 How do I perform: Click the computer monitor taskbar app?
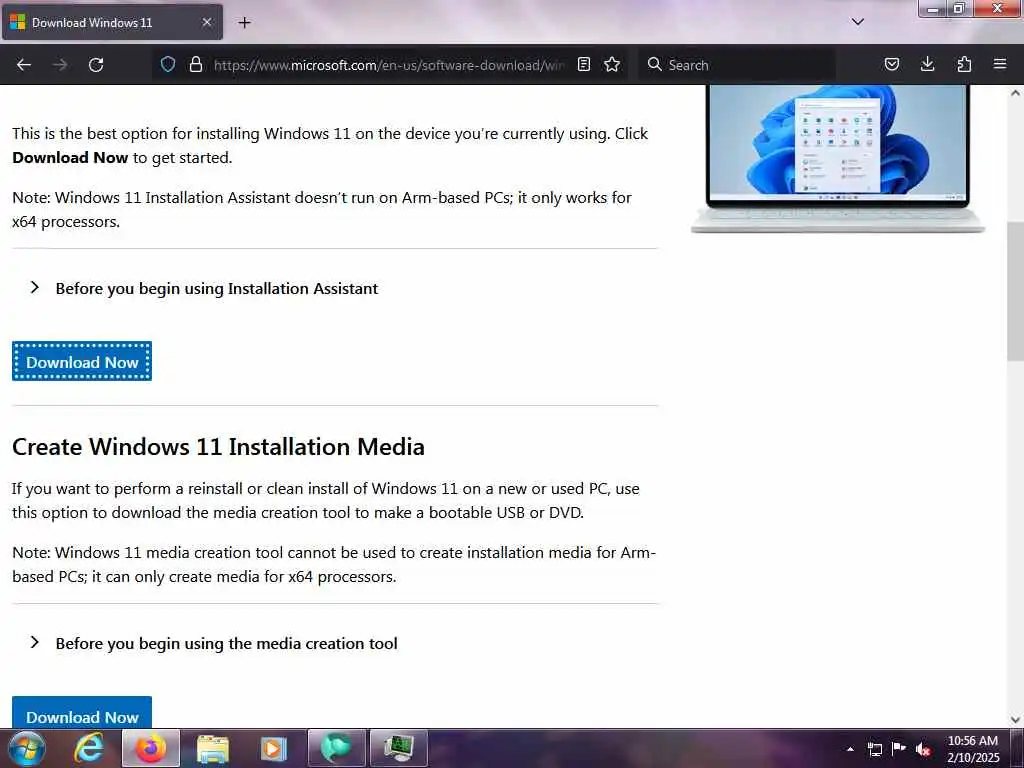pyautogui.click(x=399, y=749)
